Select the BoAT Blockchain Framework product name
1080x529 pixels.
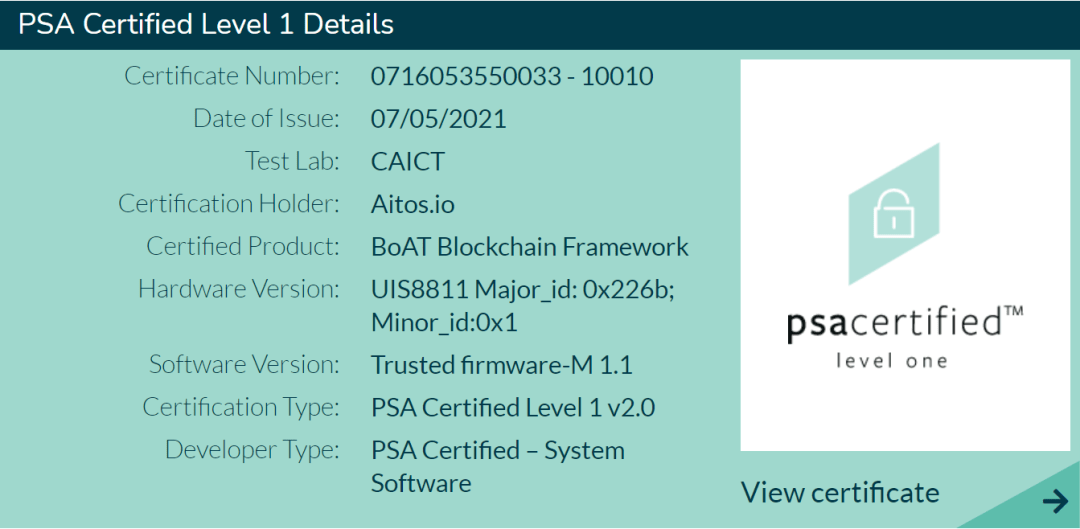(529, 247)
